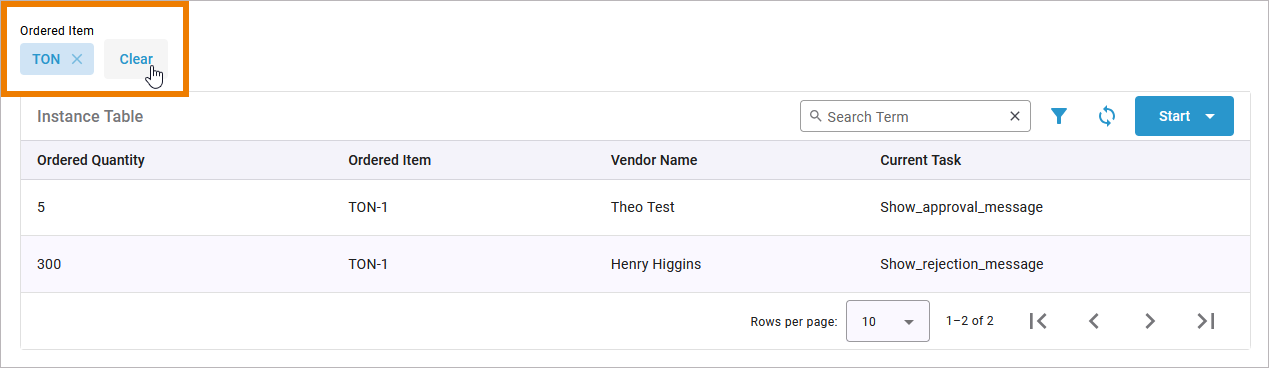Sort by Vendor Name column header

tap(654, 160)
